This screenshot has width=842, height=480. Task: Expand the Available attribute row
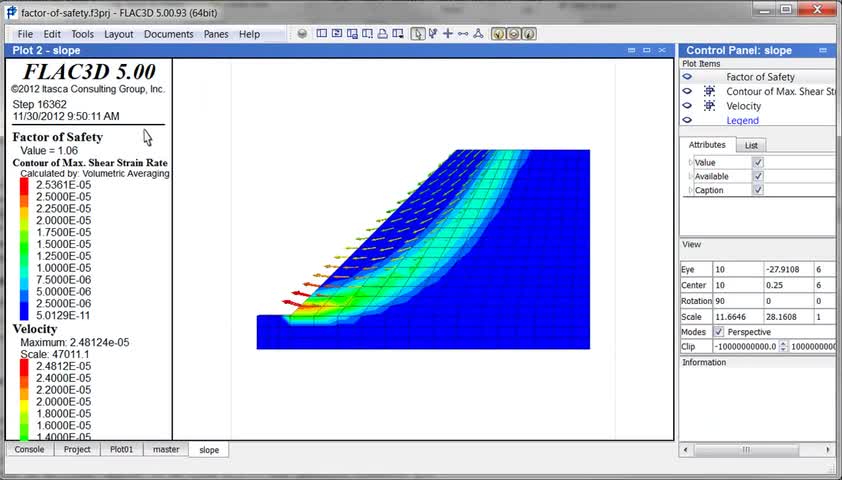point(691,176)
